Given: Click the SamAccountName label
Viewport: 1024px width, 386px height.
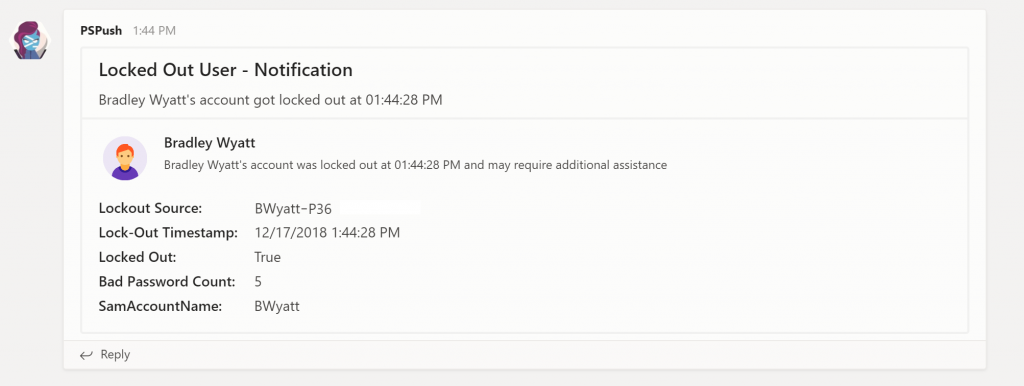Looking at the screenshot, I should [x=161, y=306].
